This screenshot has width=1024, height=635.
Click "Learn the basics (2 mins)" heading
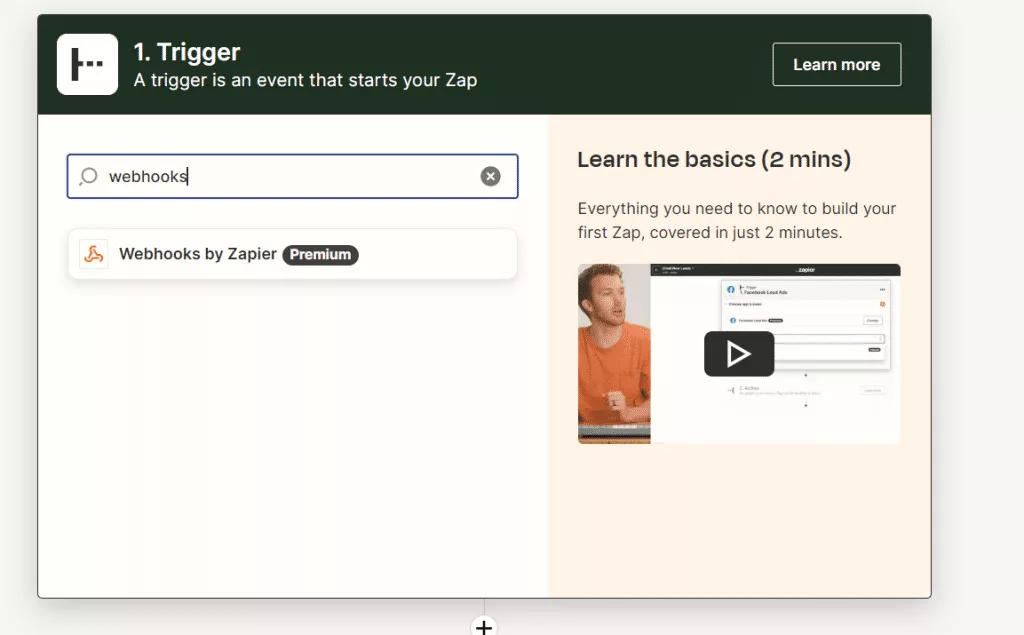(714, 159)
